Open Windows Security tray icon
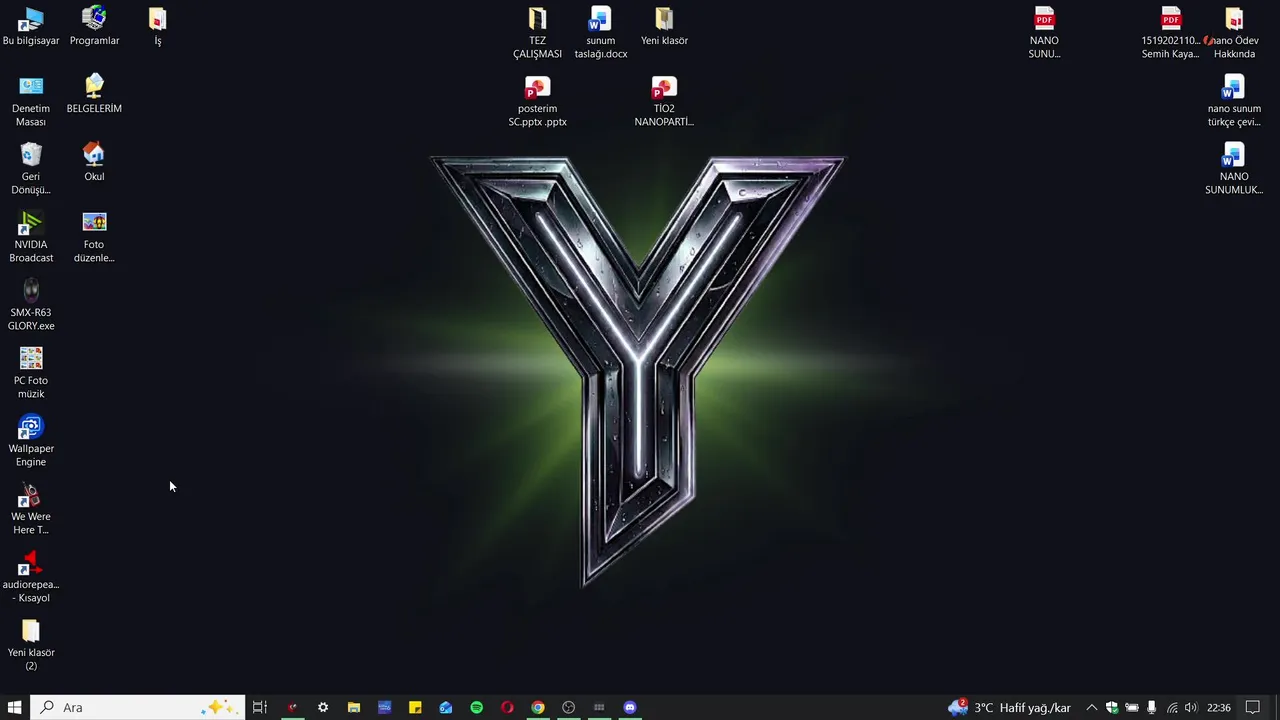This screenshot has width=1280, height=720. pyautogui.click(x=1112, y=707)
